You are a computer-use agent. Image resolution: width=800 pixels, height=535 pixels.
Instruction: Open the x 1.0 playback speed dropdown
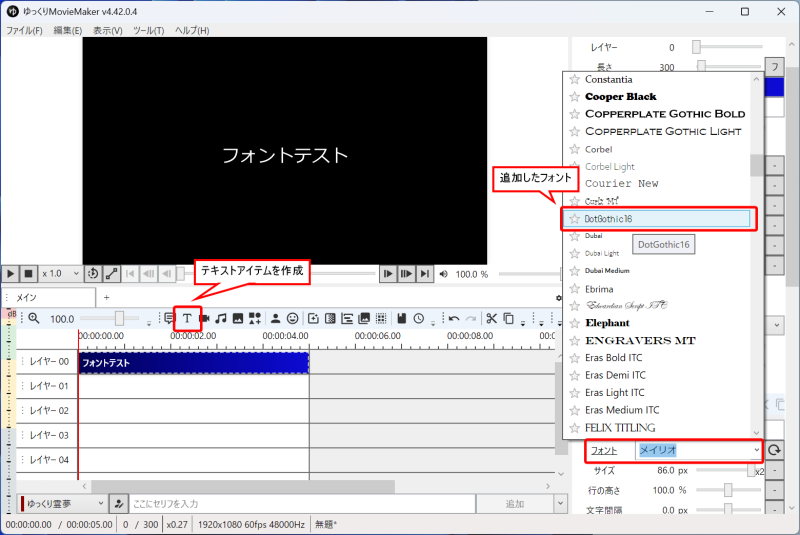(x=59, y=273)
